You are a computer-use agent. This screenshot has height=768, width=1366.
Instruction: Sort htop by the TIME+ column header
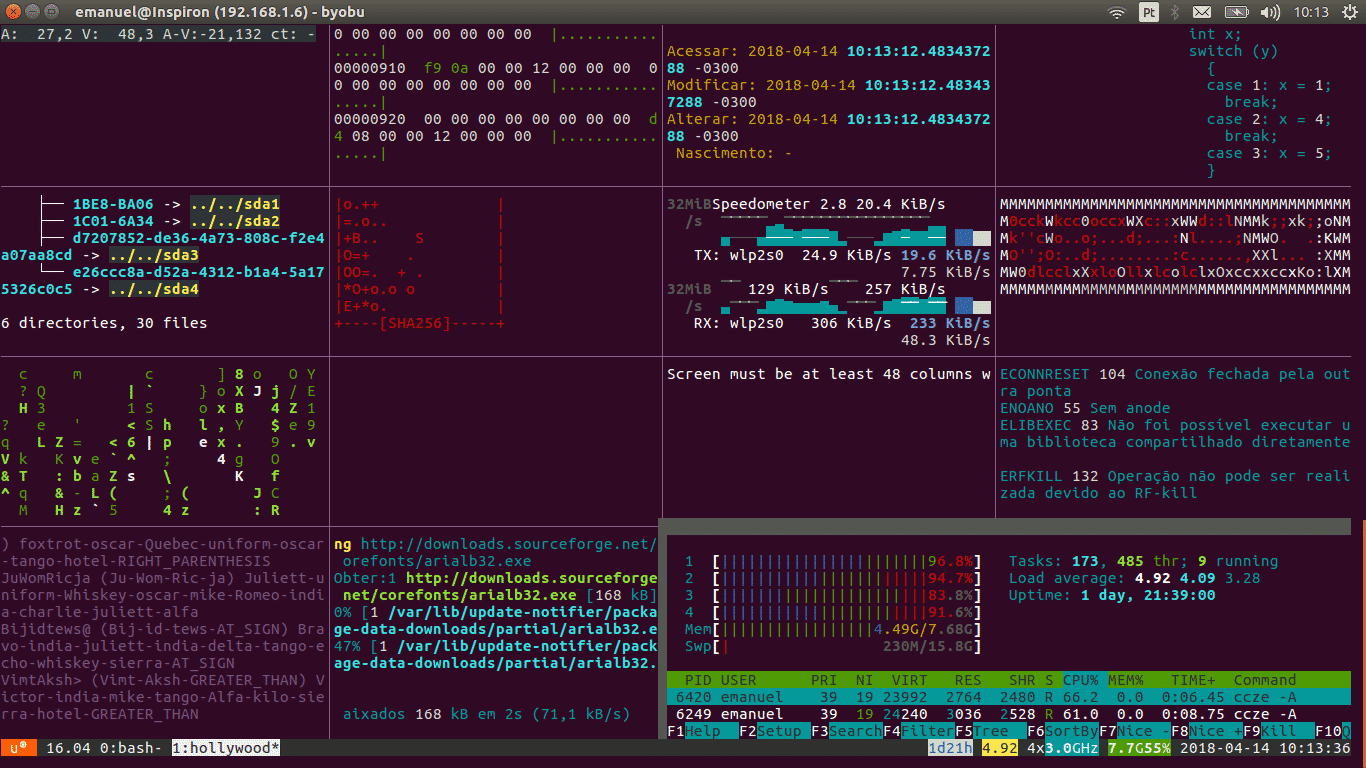coord(1193,680)
